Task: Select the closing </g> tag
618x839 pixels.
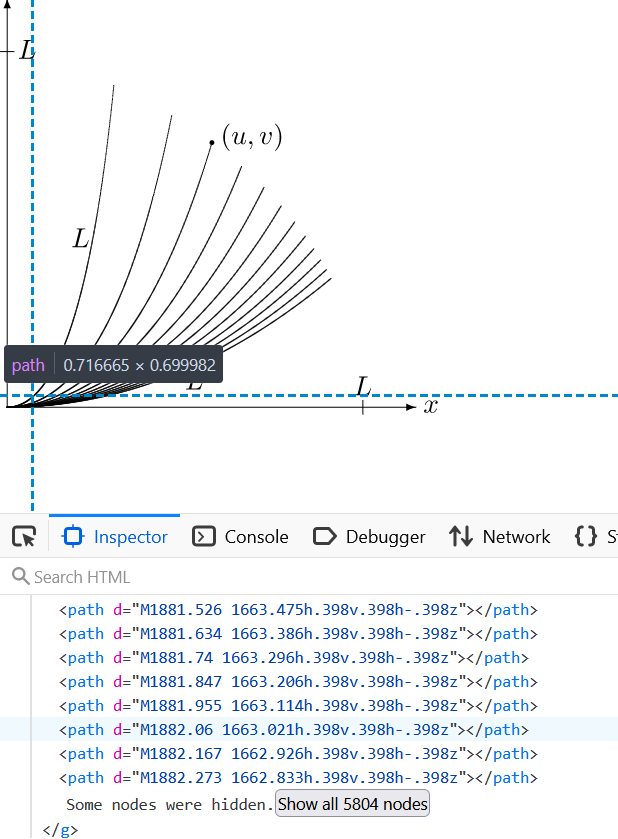Action: (x=60, y=830)
